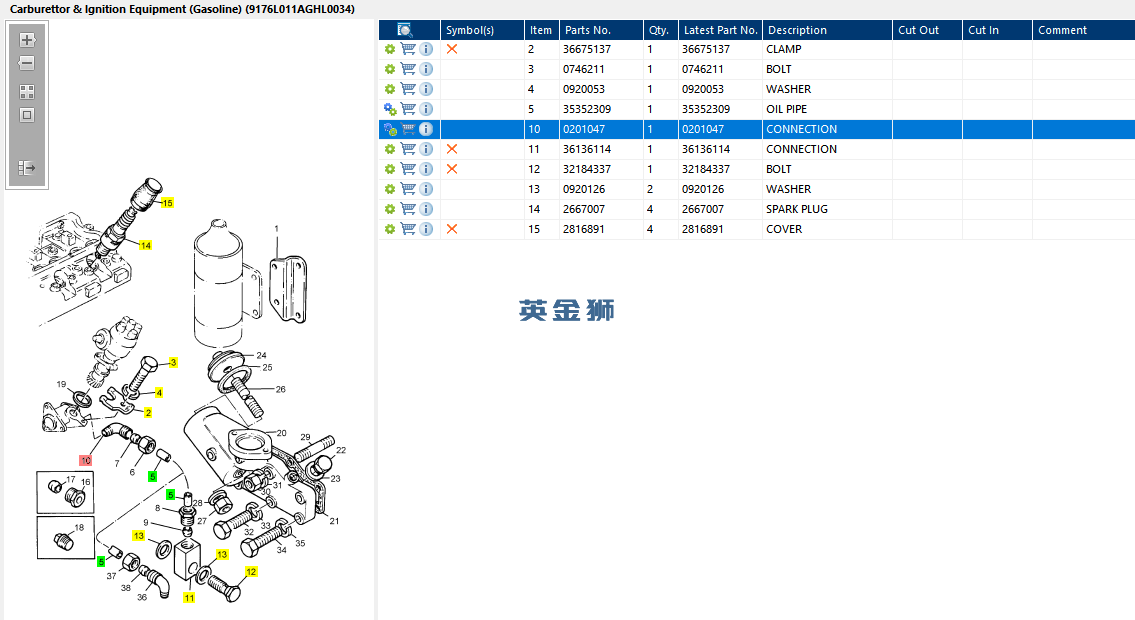1135x620 pixels.
Task: Click the Cut In column header
Action: pos(997,30)
